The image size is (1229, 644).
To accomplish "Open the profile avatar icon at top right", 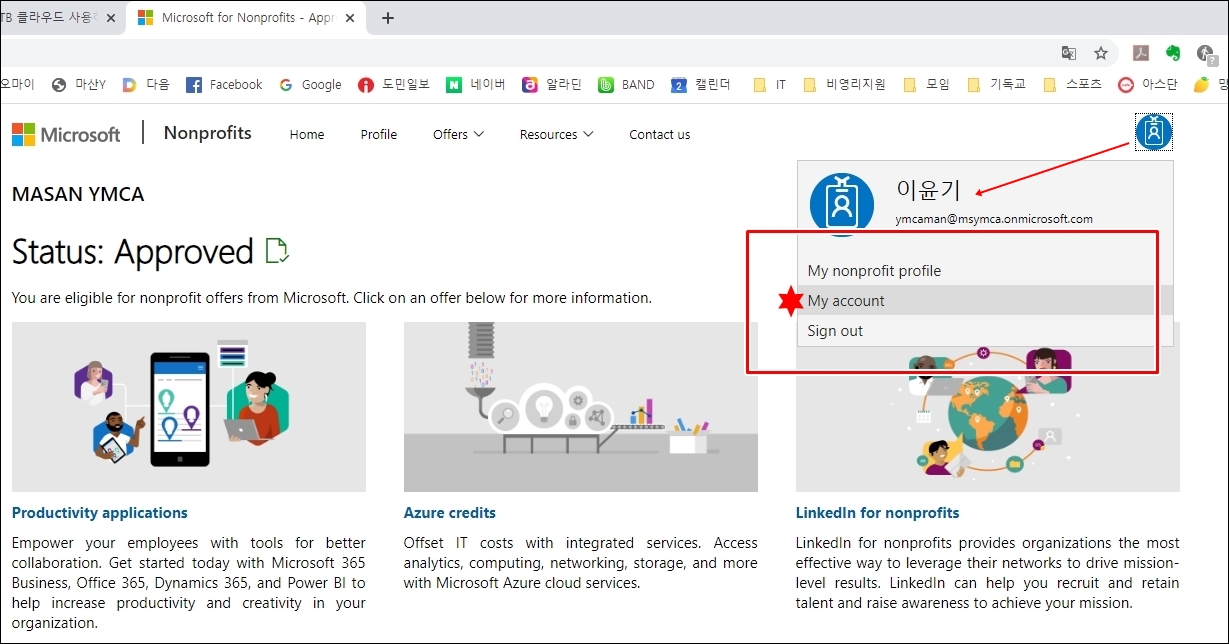I will click(1153, 133).
